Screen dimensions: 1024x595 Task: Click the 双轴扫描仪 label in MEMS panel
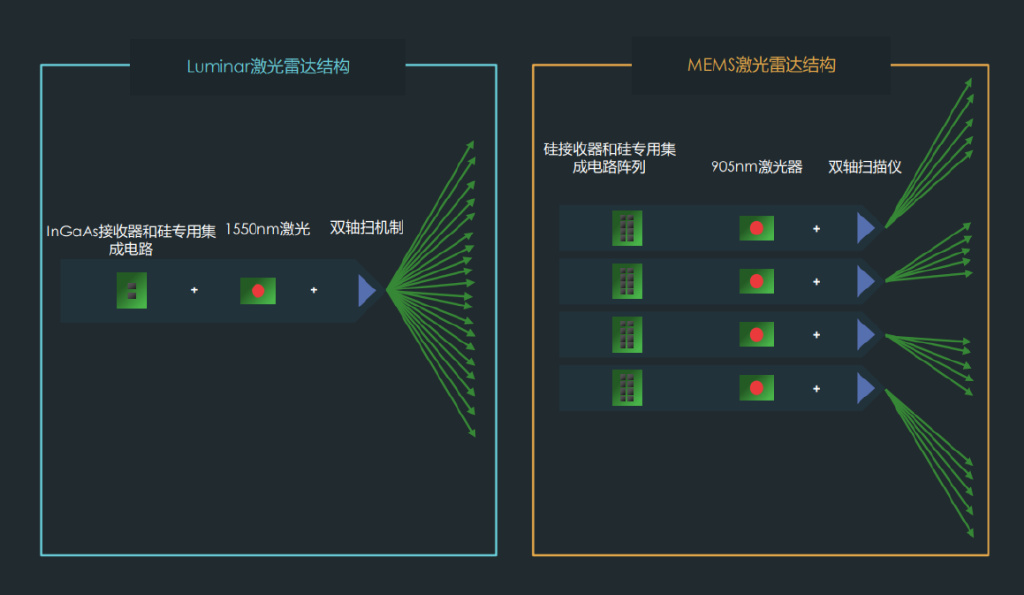tap(865, 167)
